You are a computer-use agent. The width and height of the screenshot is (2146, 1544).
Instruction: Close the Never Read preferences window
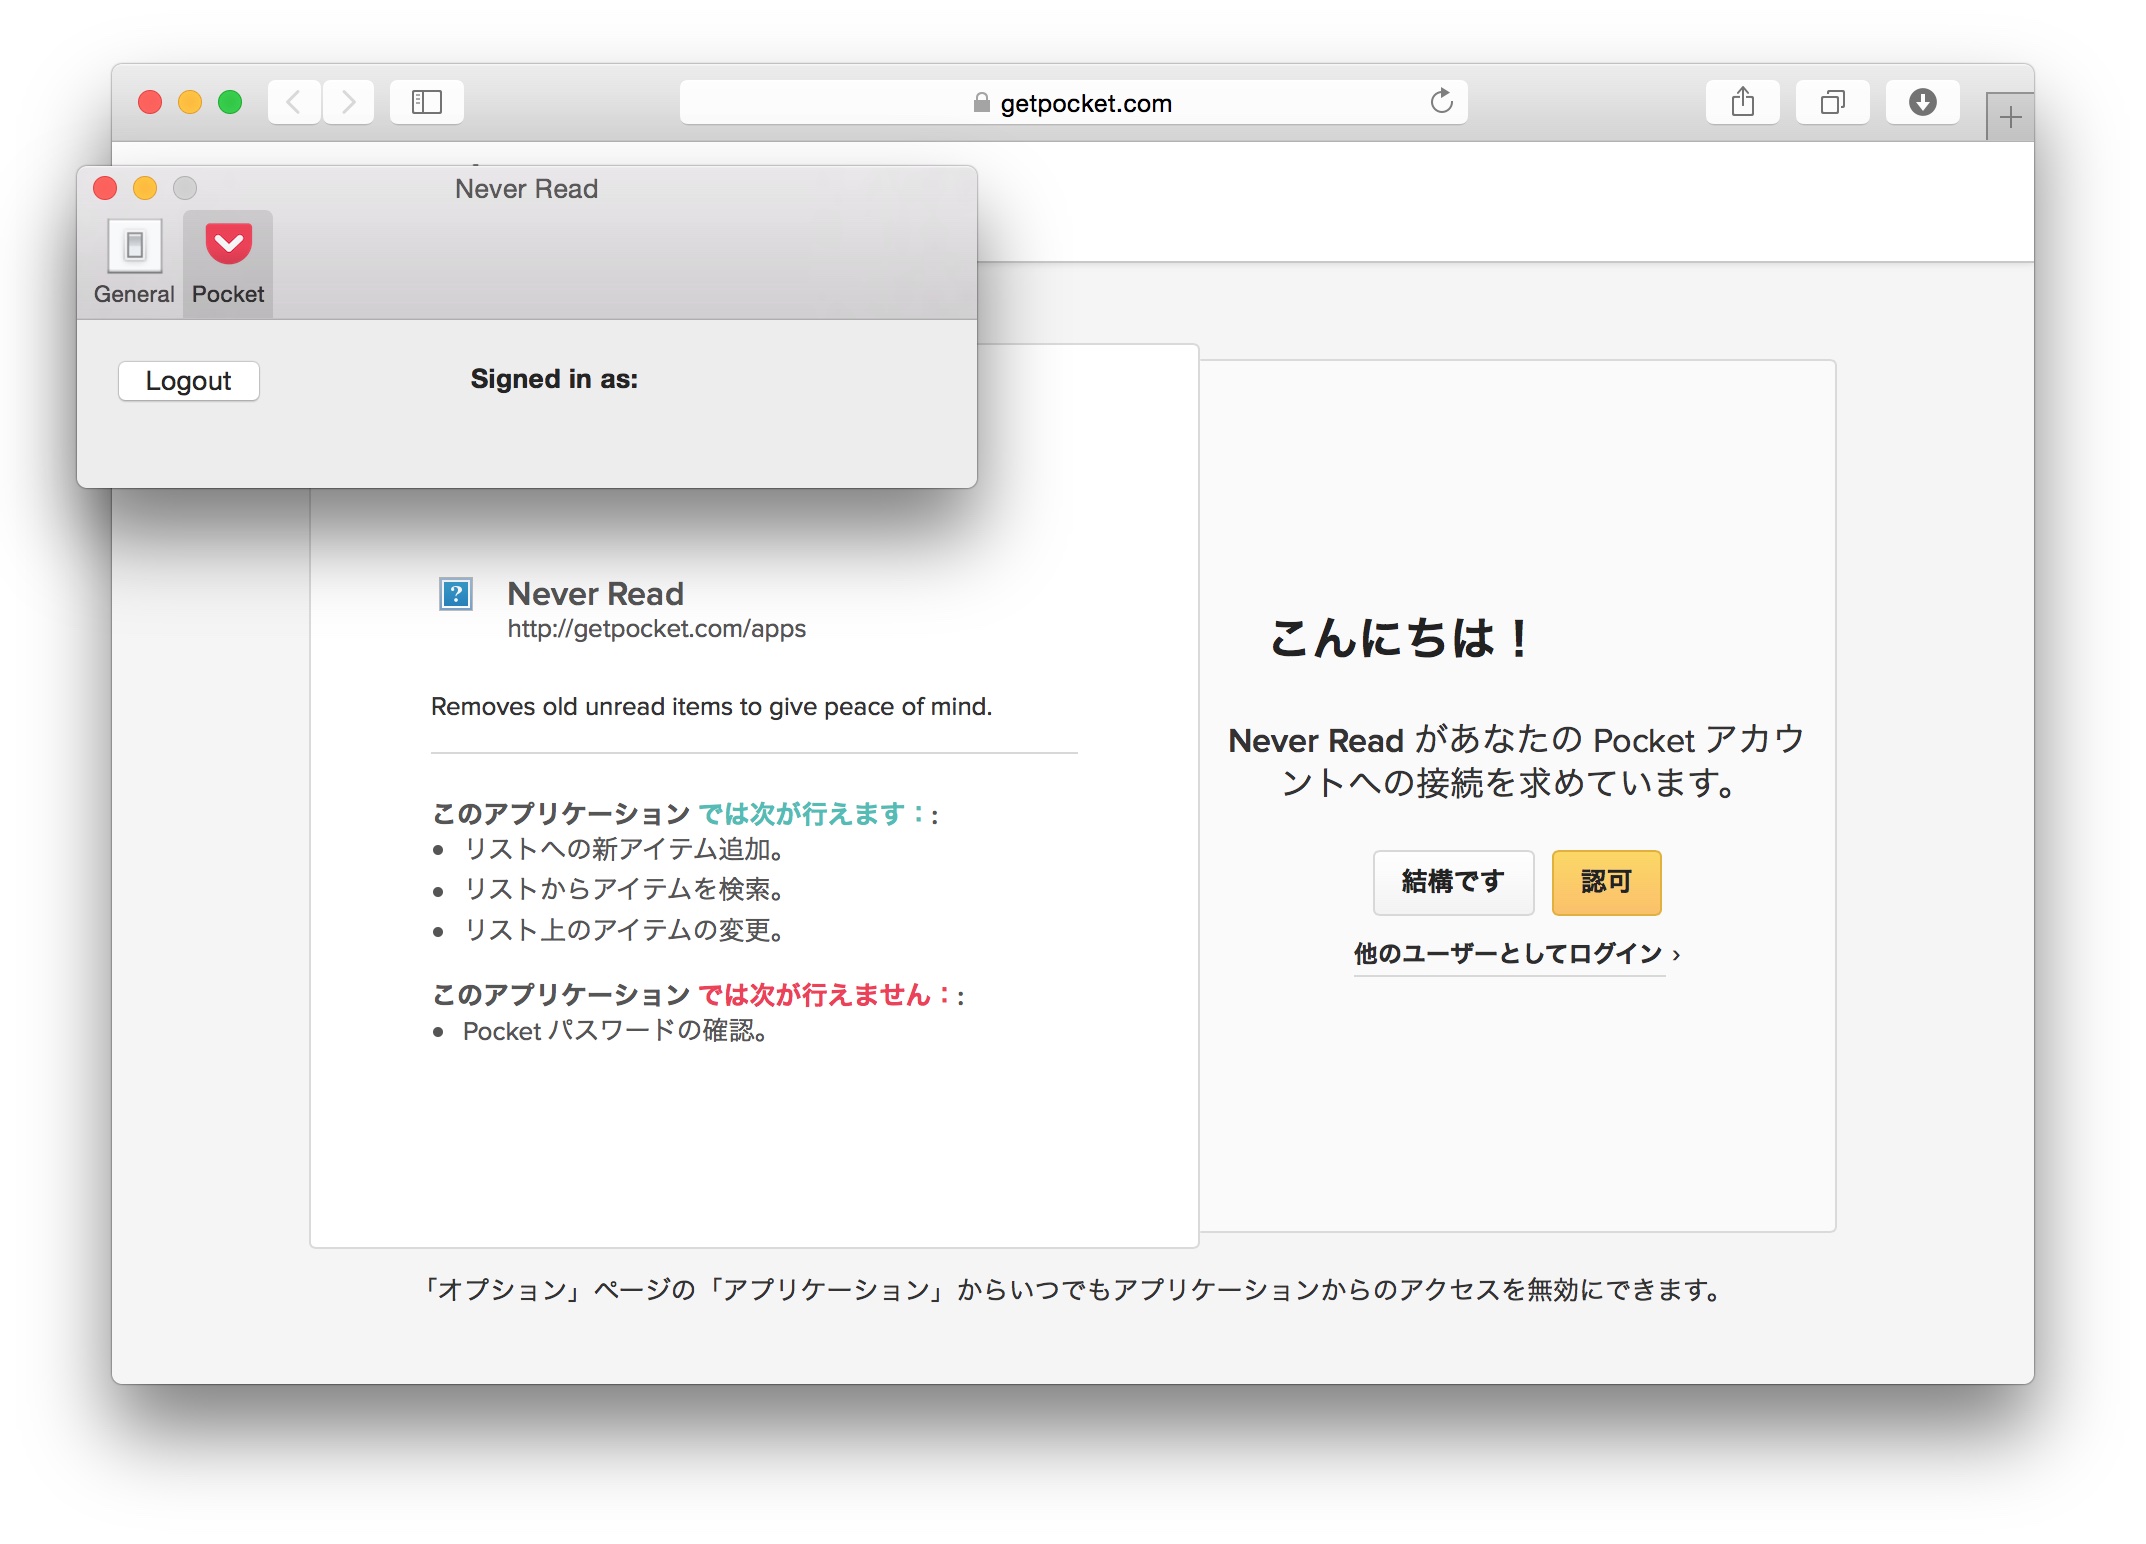pyautogui.click(x=105, y=188)
